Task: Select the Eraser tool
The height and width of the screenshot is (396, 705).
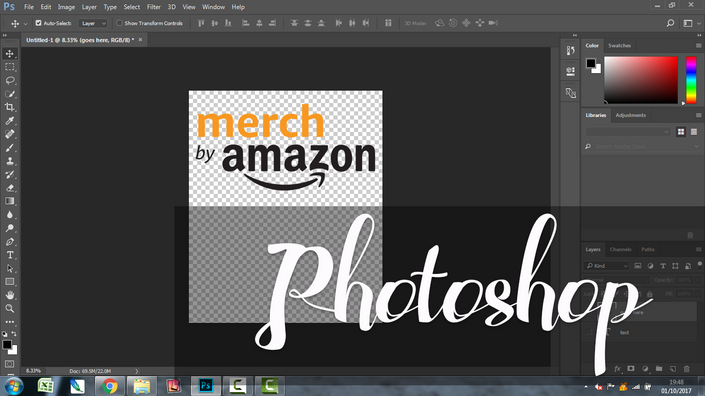Action: [x=9, y=188]
